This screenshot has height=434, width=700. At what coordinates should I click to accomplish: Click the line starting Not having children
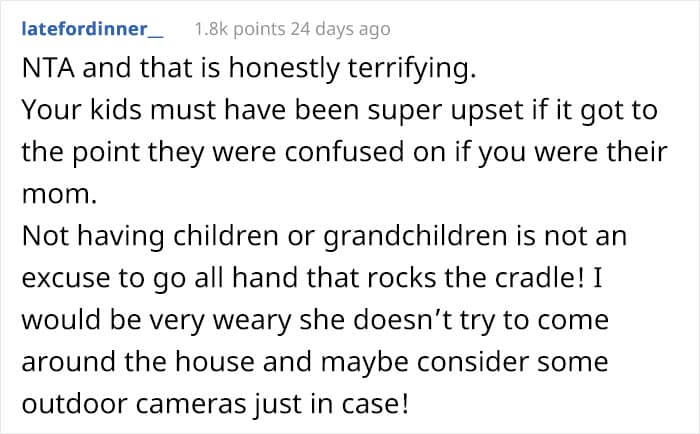(x=324, y=237)
